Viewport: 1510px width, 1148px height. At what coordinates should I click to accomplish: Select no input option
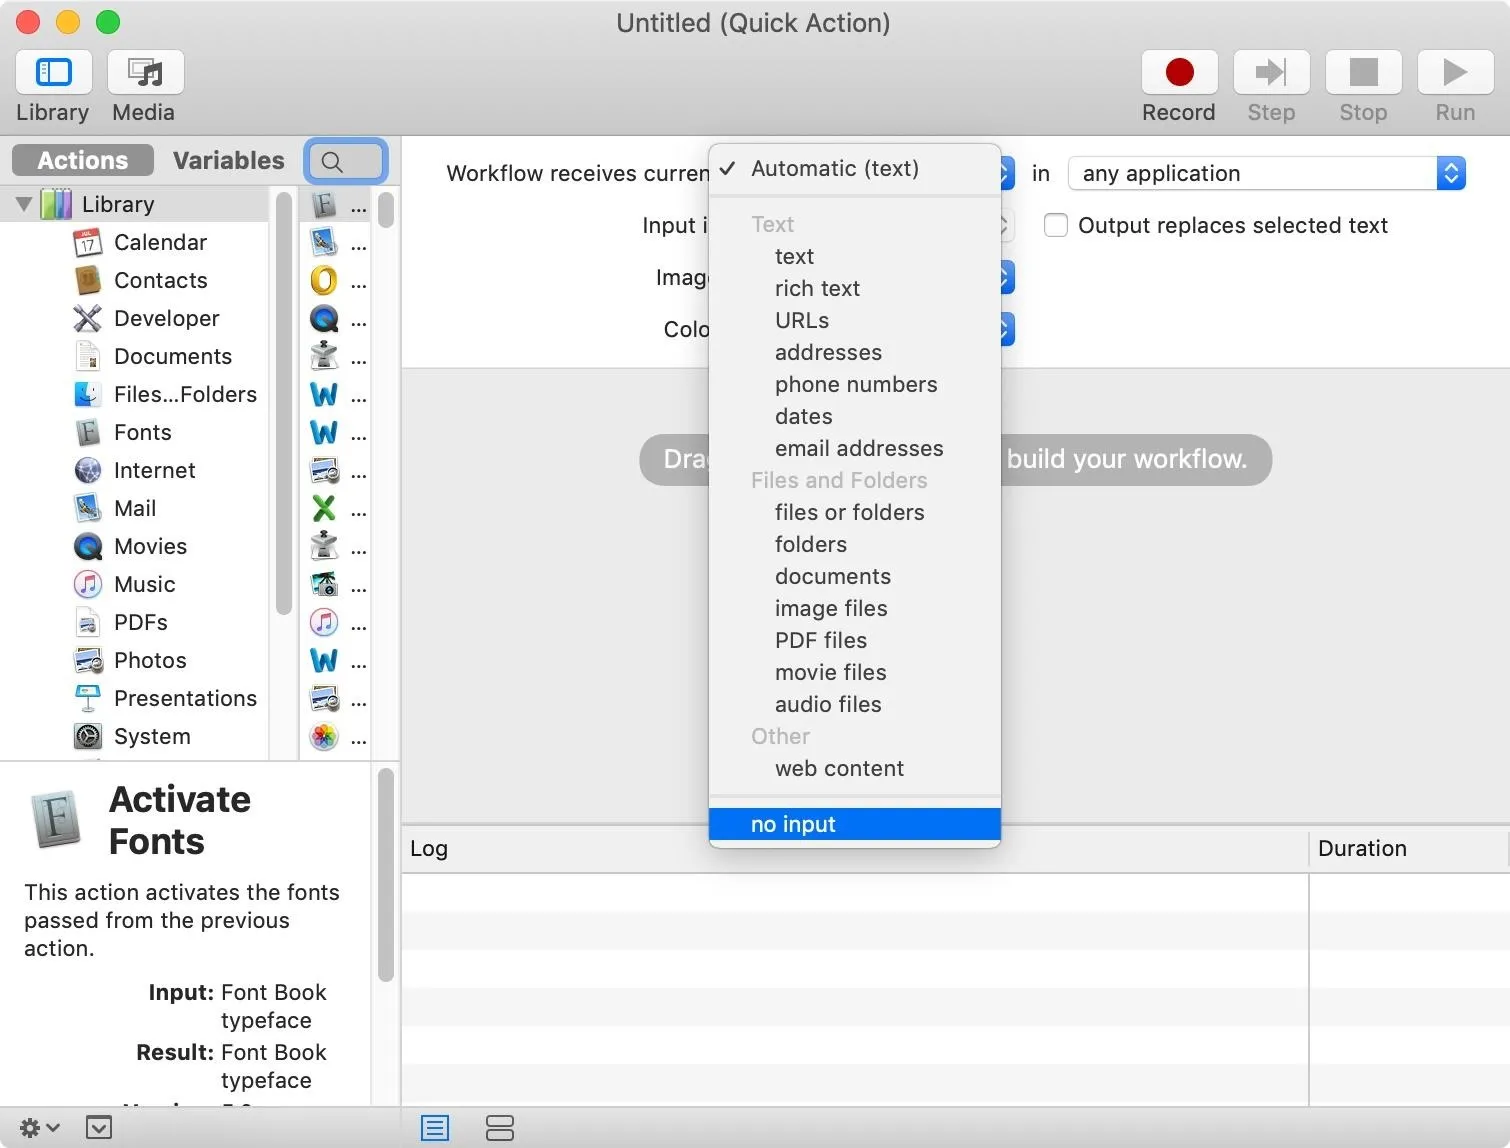coord(855,824)
